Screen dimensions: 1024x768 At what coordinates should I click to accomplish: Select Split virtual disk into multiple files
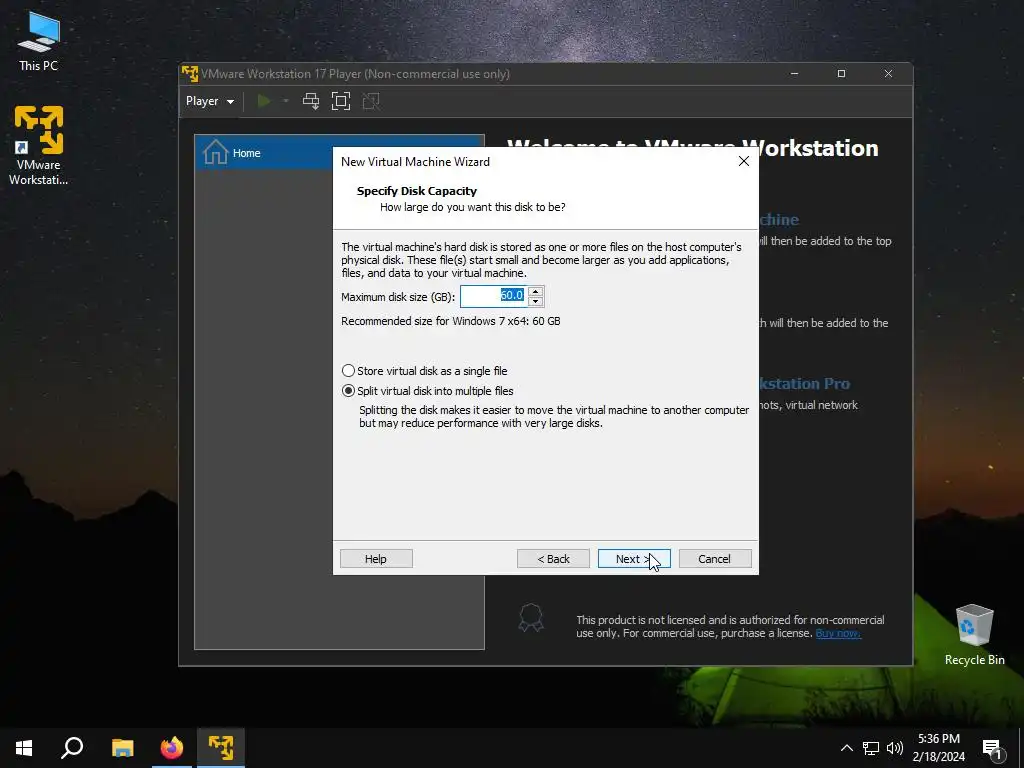pyautogui.click(x=428, y=391)
